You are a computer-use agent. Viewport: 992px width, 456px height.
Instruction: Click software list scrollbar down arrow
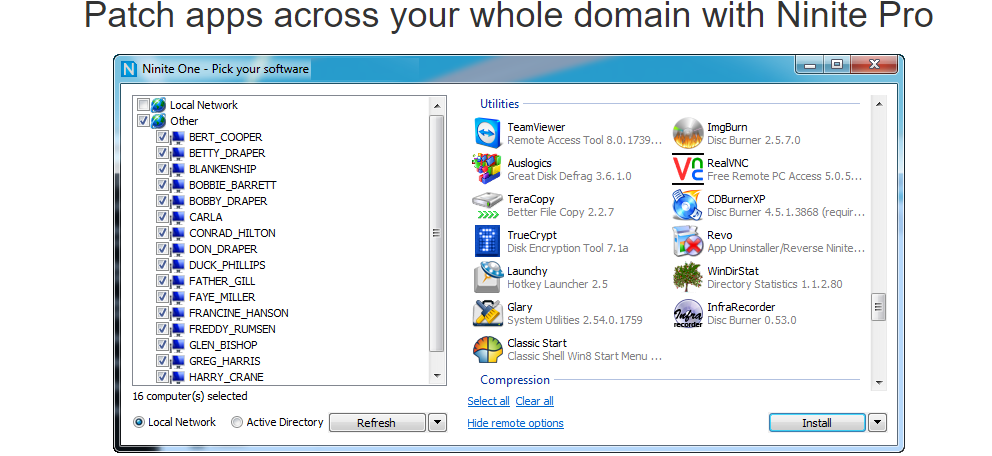coord(879,383)
